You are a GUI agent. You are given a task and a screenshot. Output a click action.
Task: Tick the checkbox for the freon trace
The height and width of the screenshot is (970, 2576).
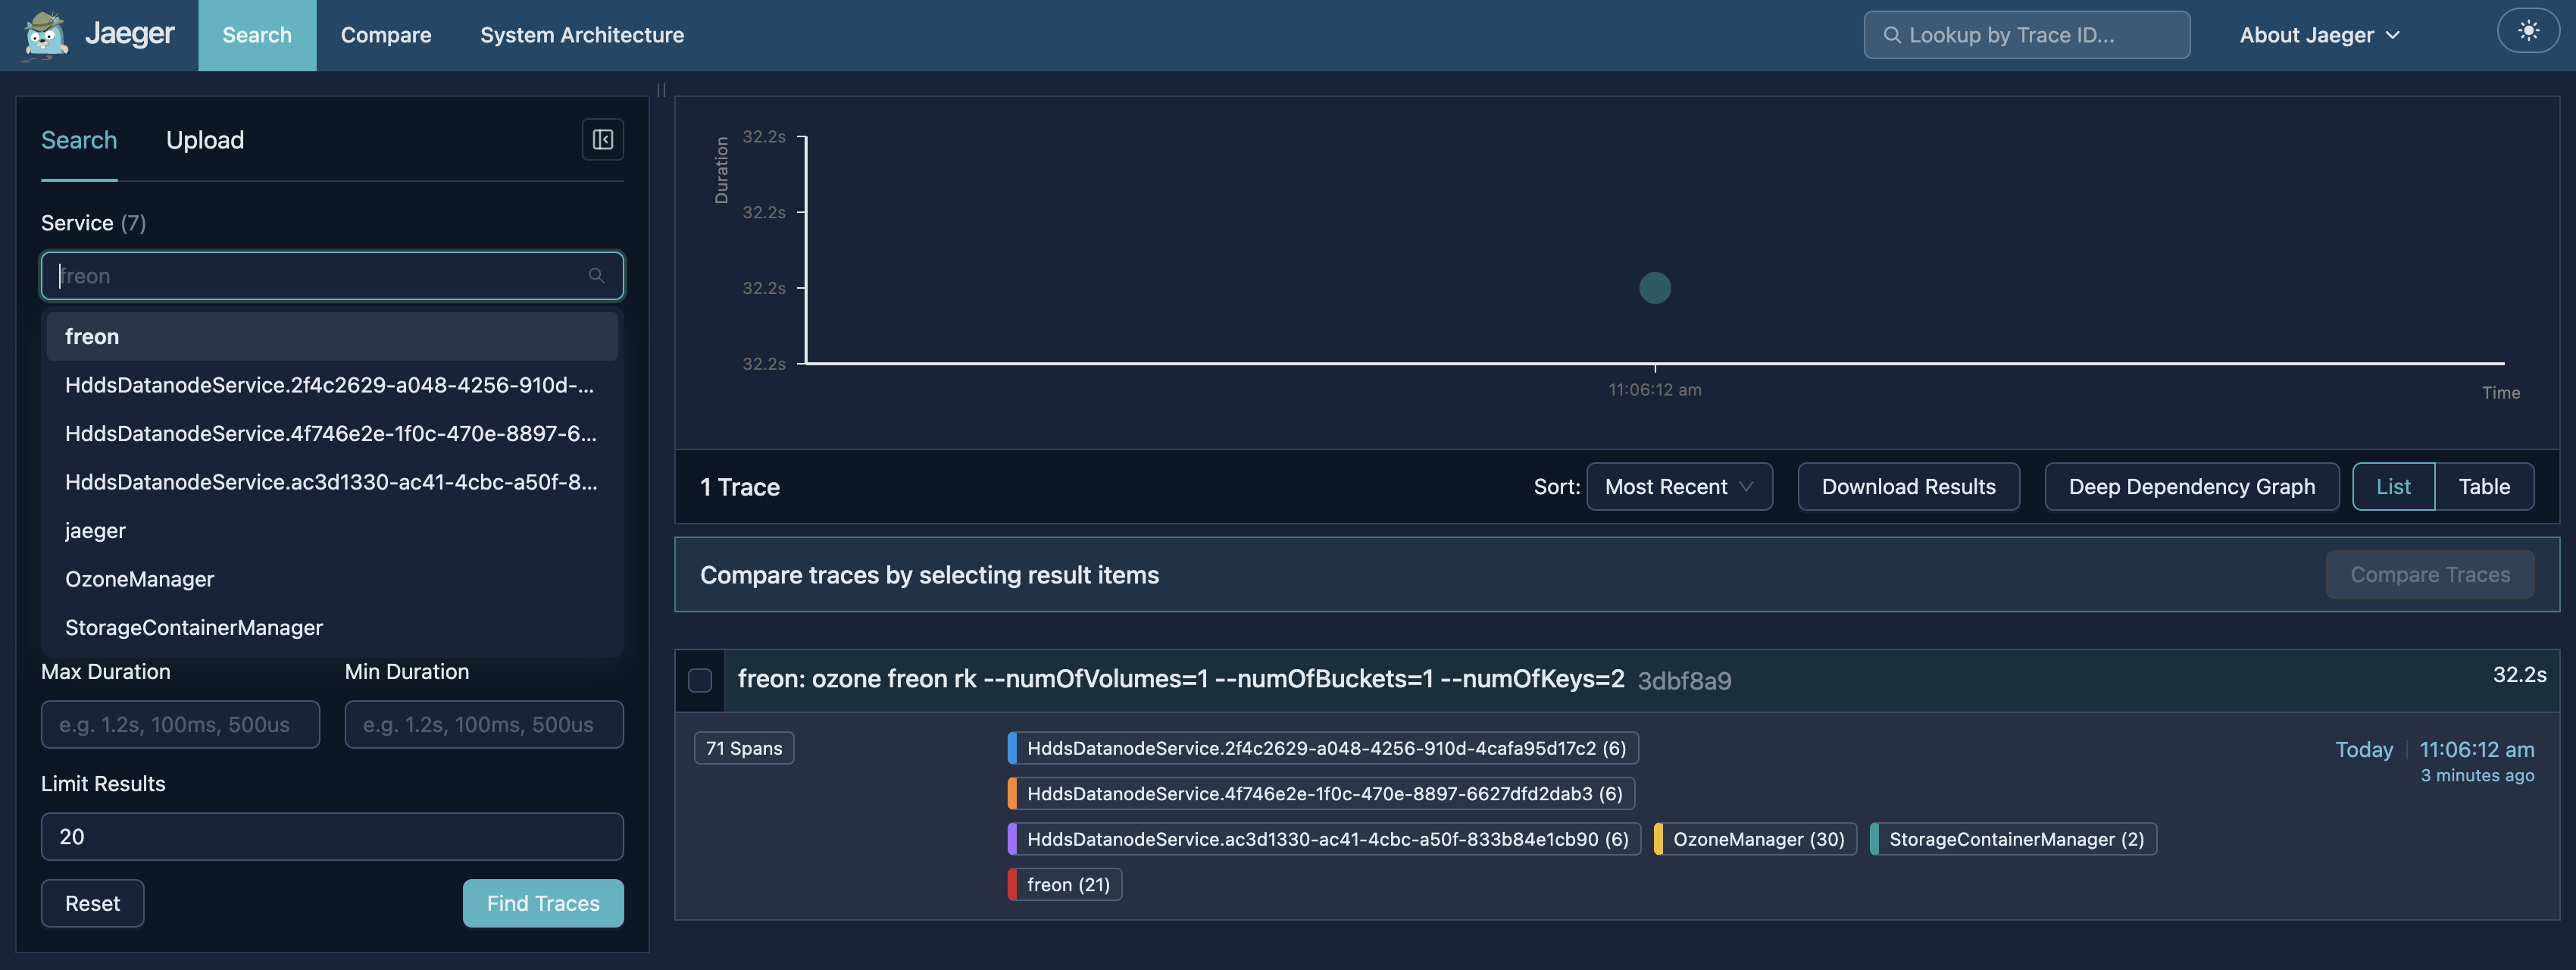coord(700,681)
